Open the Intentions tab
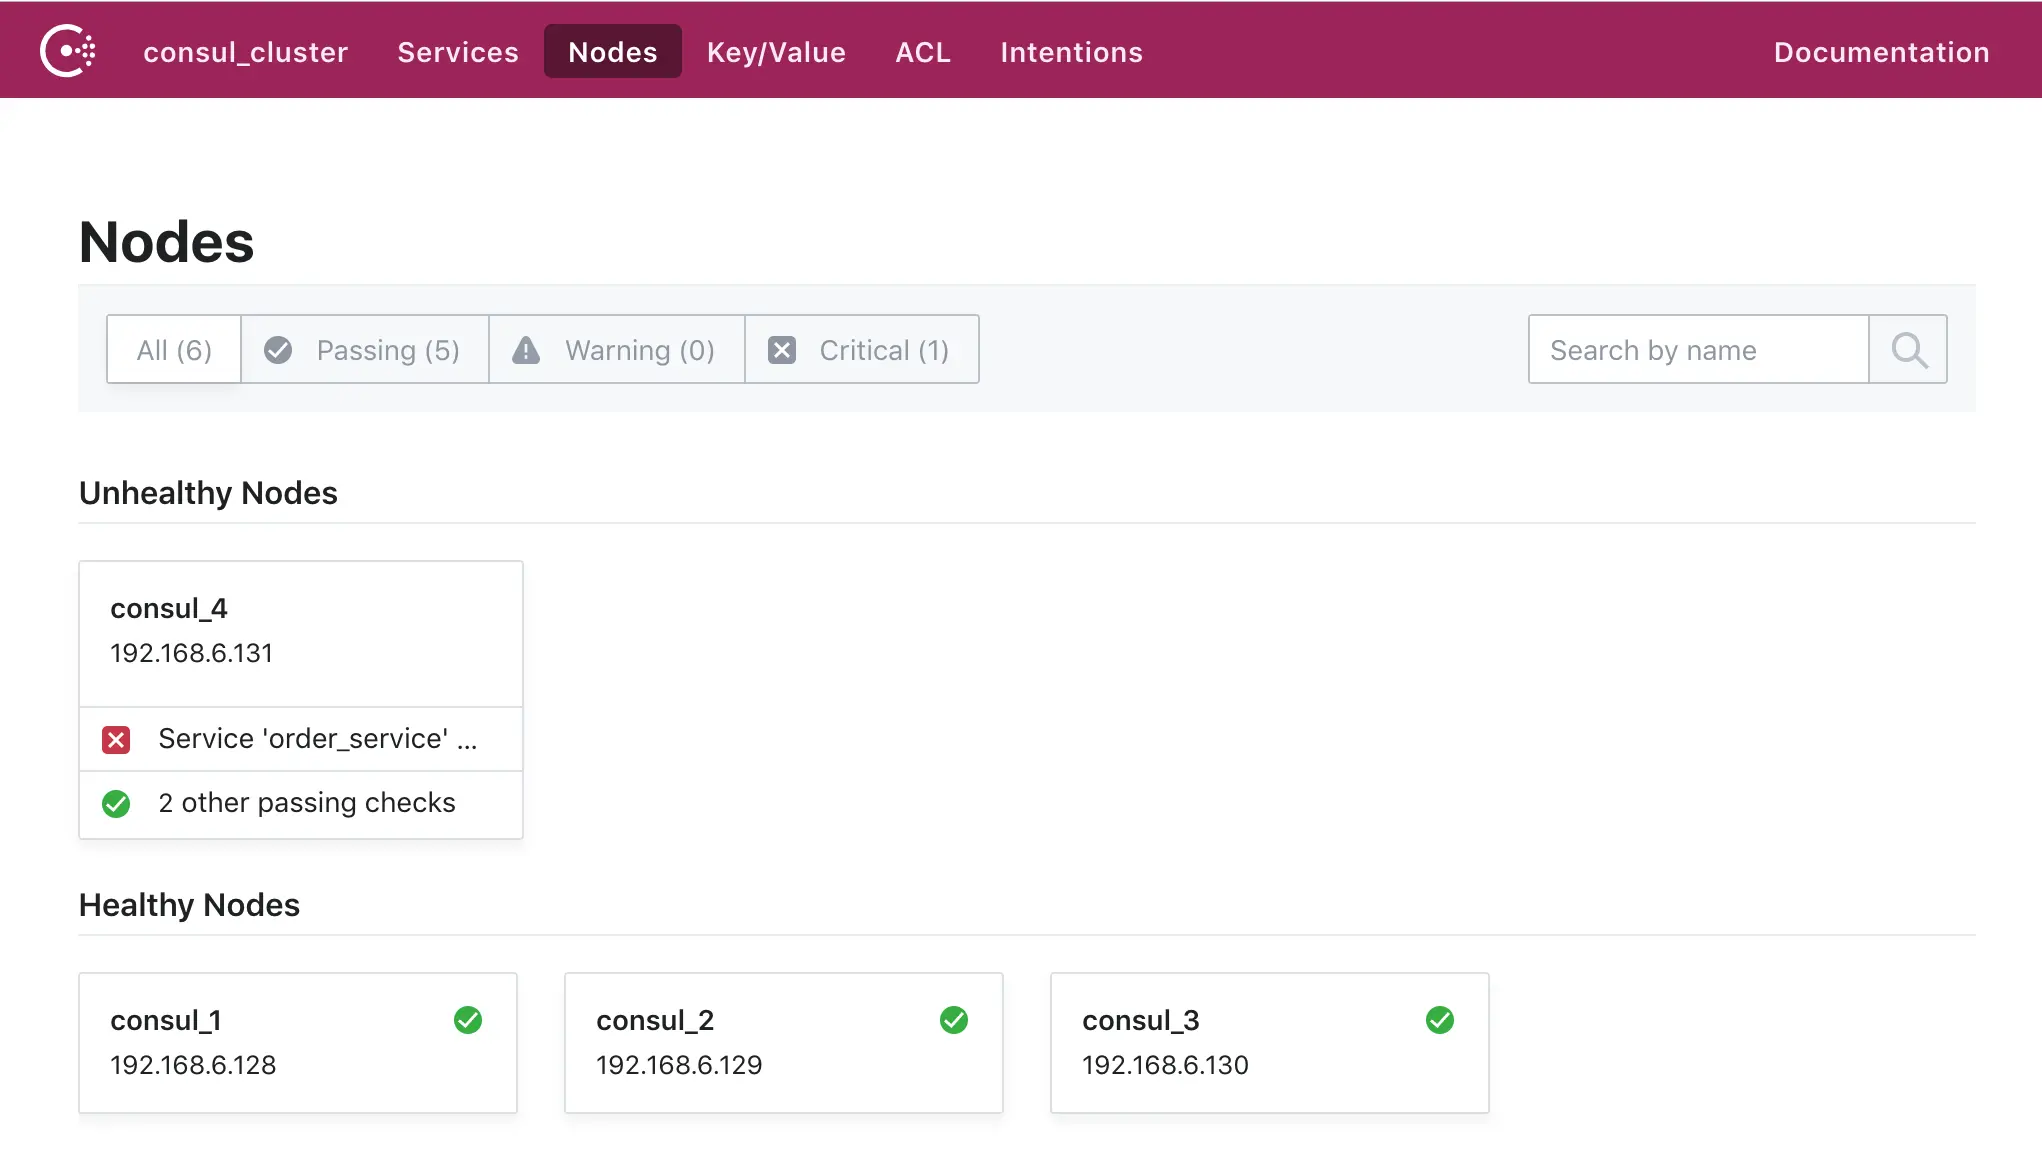Screen dimensions: 2042x1156 [1071, 52]
